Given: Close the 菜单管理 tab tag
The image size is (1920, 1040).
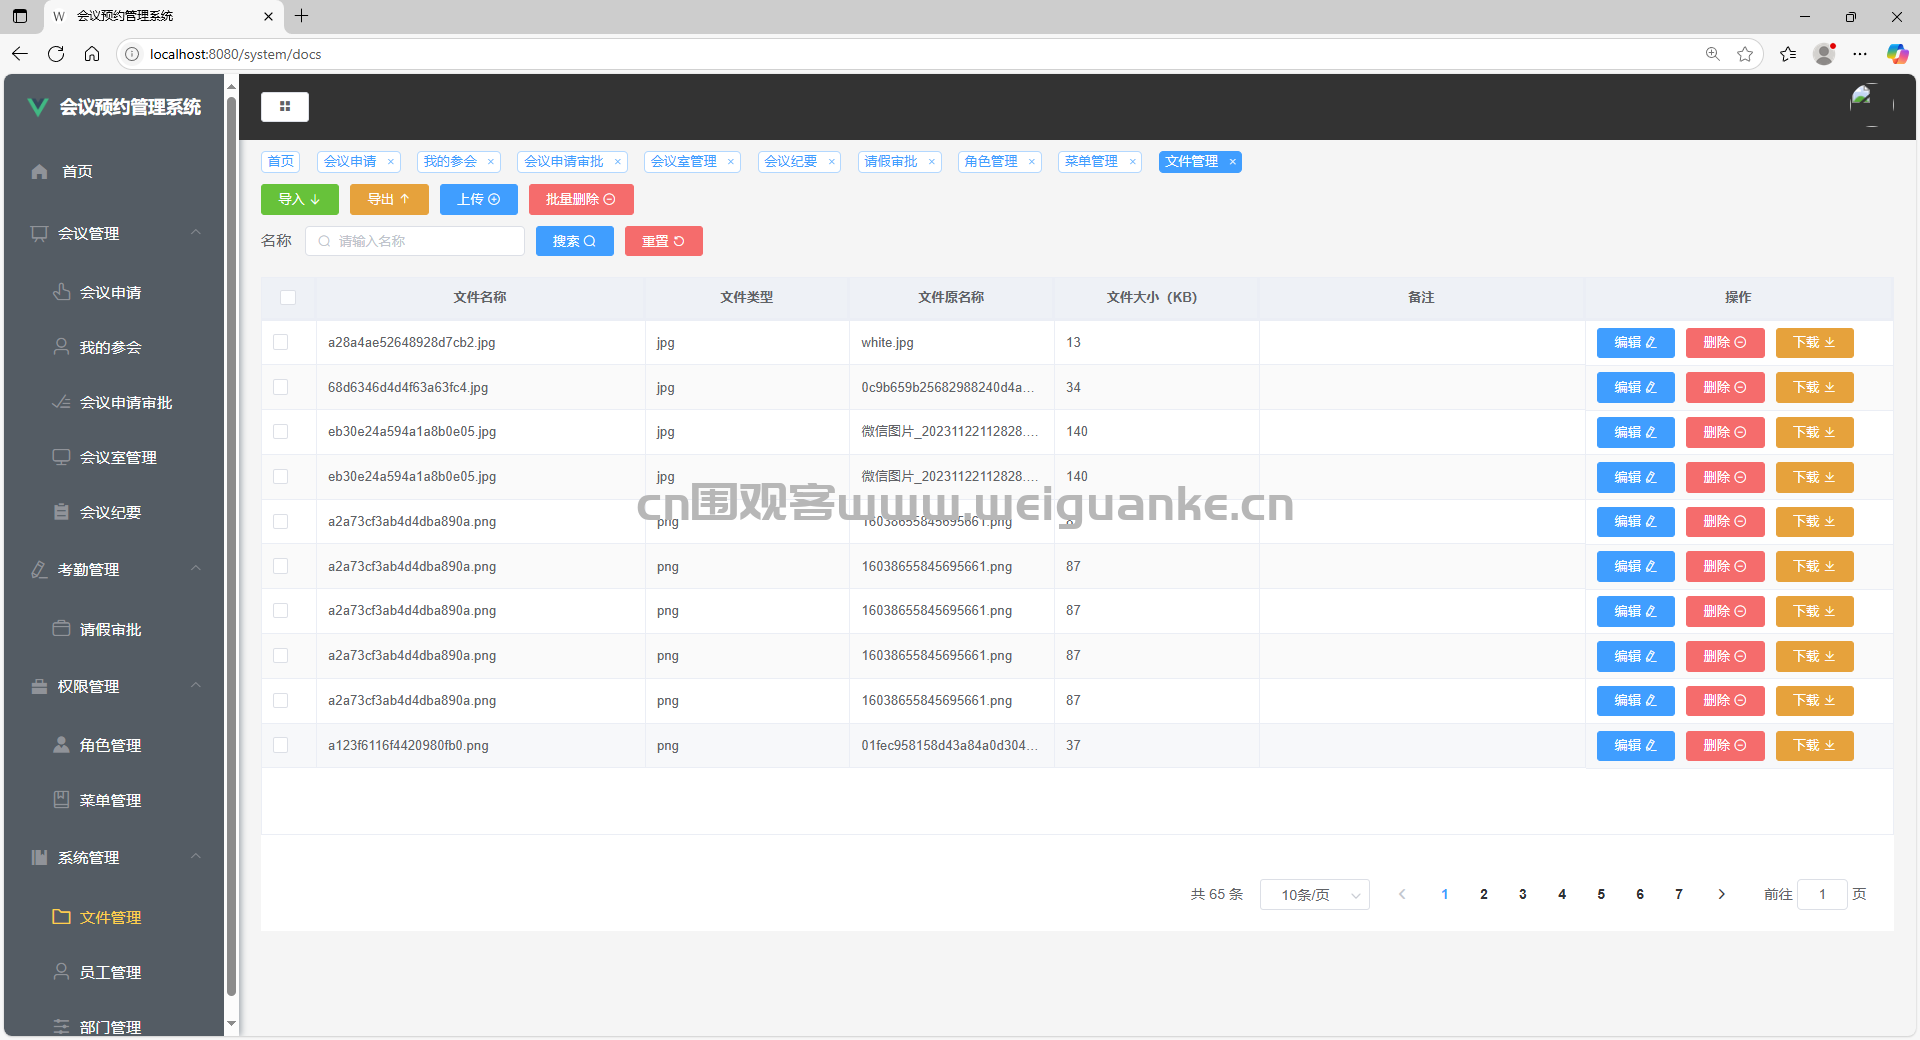Looking at the screenshot, I should (x=1132, y=162).
